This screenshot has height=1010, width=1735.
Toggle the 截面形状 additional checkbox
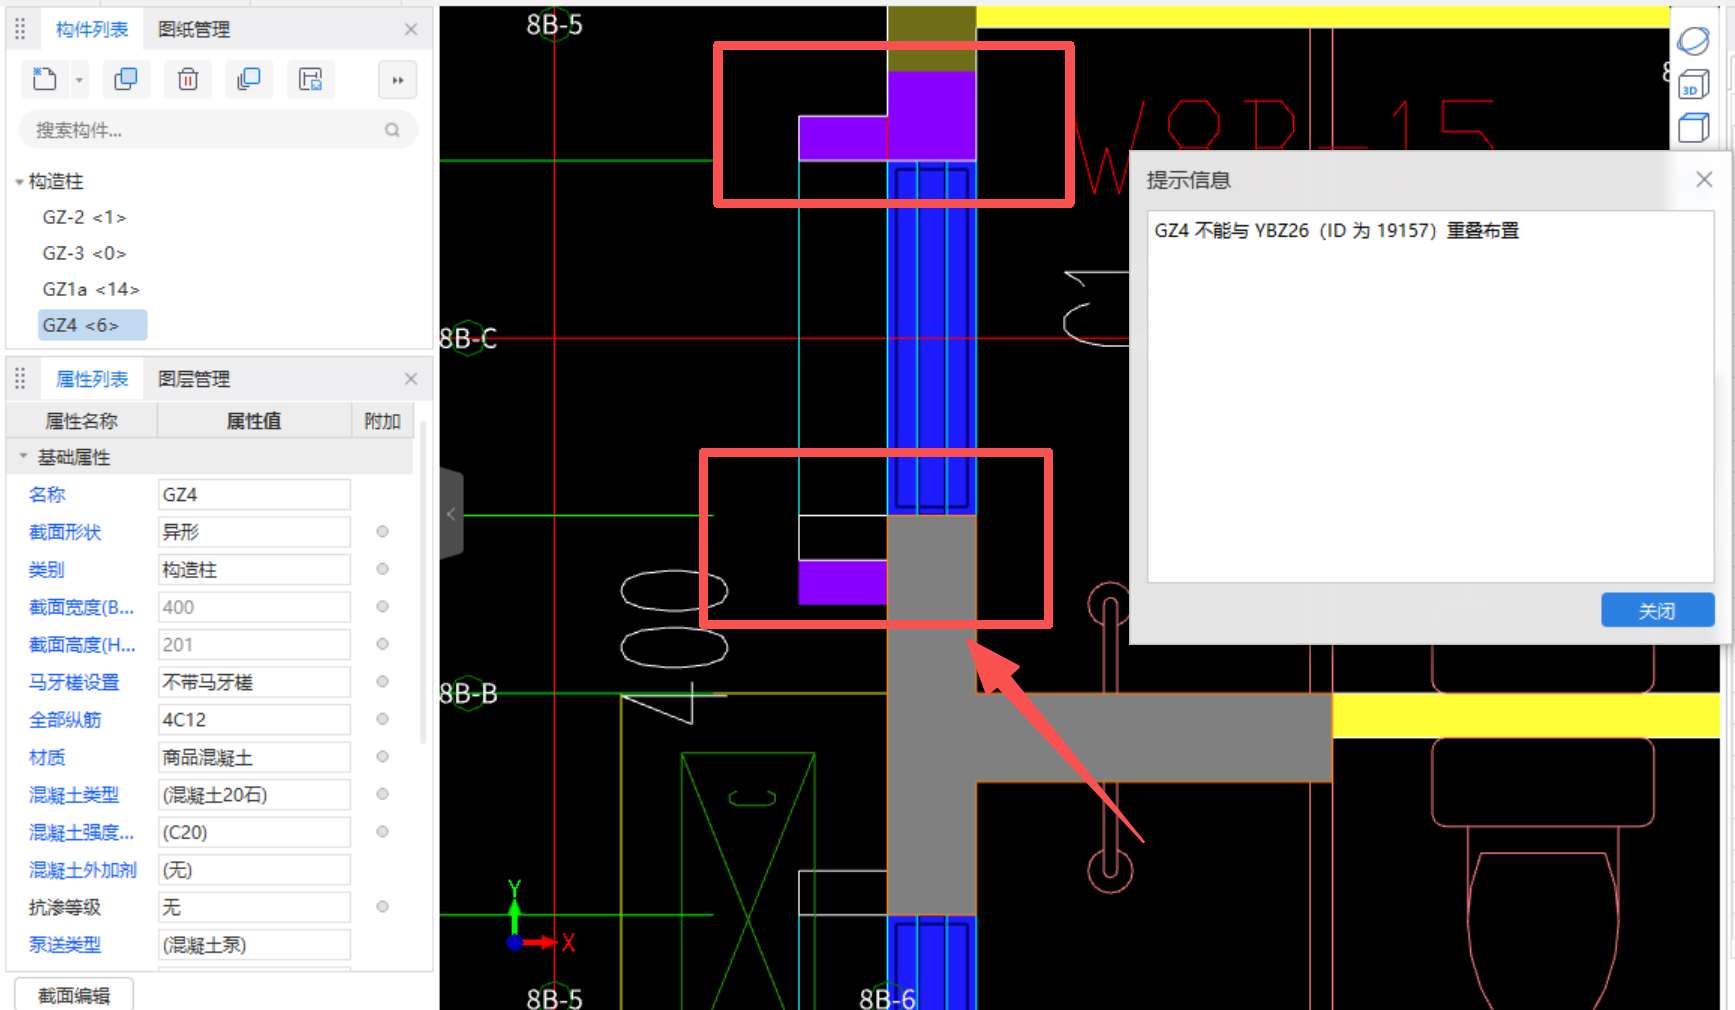[x=382, y=532]
